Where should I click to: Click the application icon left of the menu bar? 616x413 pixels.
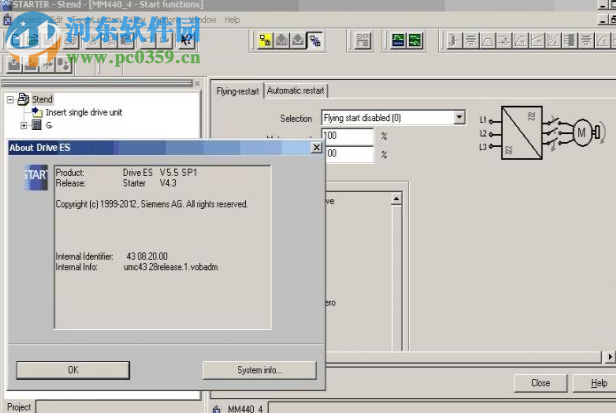pyautogui.click(x=7, y=20)
